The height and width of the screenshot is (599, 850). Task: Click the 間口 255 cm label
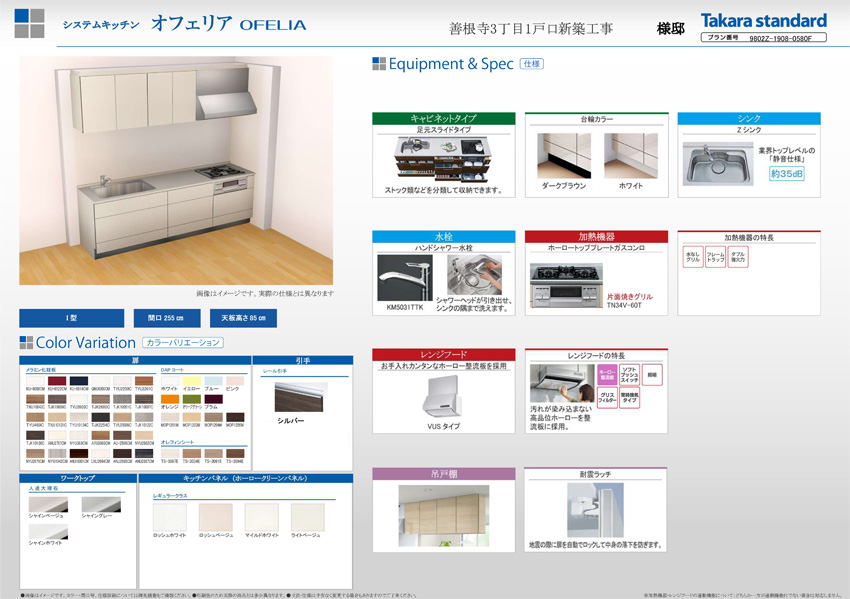click(167, 318)
